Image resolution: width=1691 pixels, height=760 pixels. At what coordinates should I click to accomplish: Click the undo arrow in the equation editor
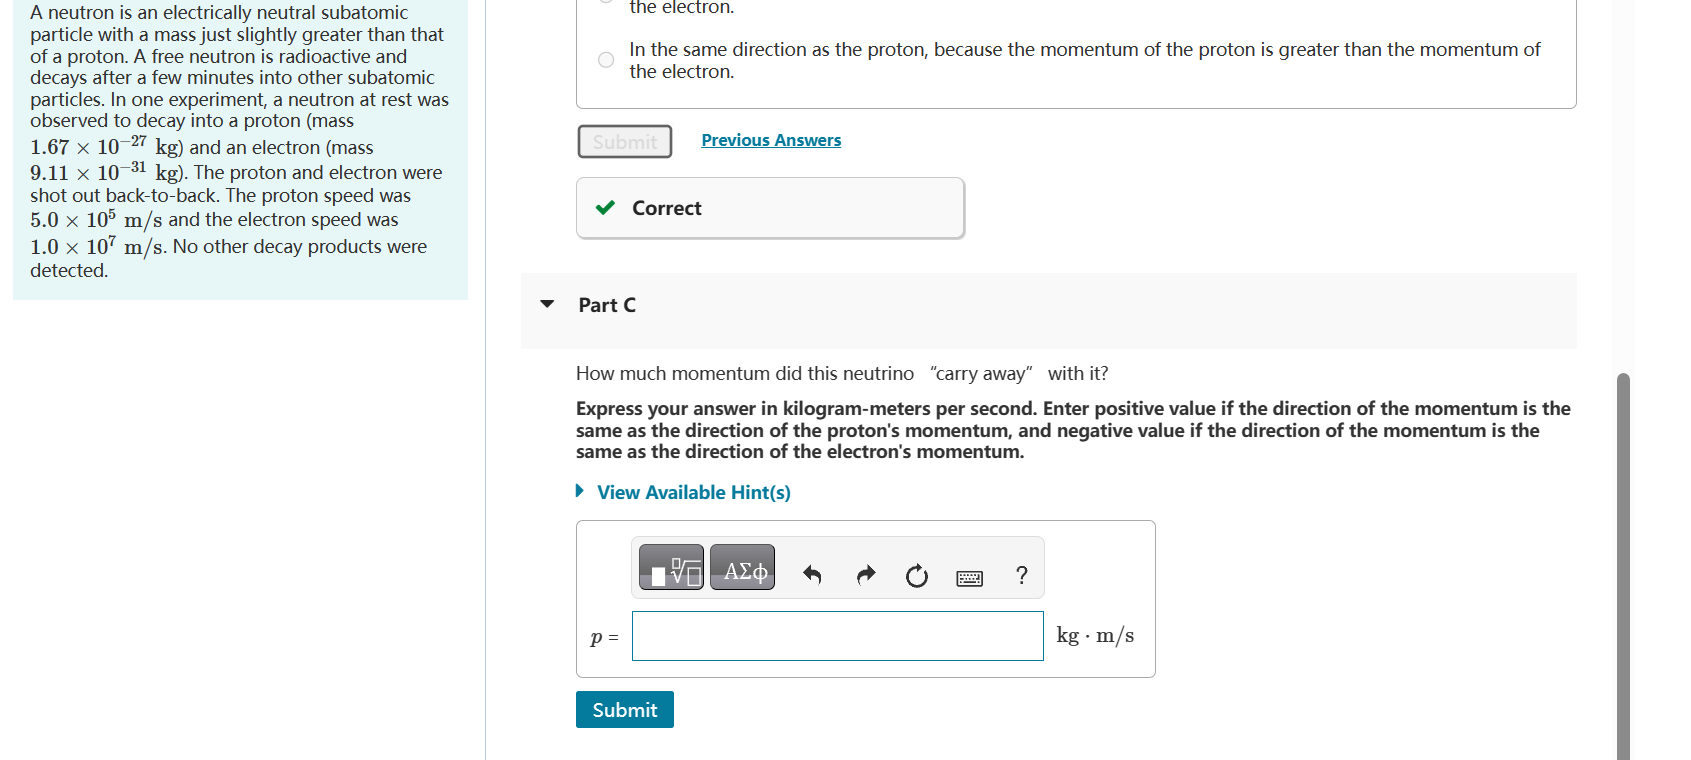click(811, 575)
